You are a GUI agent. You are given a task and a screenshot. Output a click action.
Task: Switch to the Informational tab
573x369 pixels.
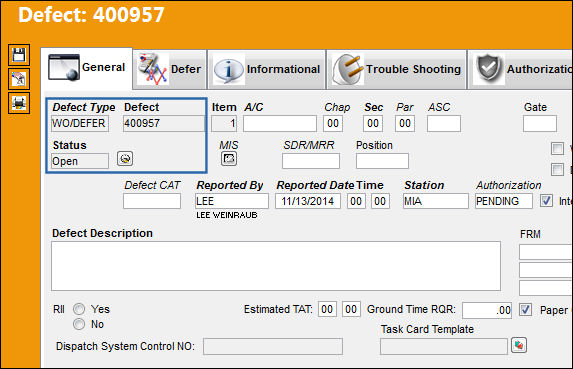point(266,69)
